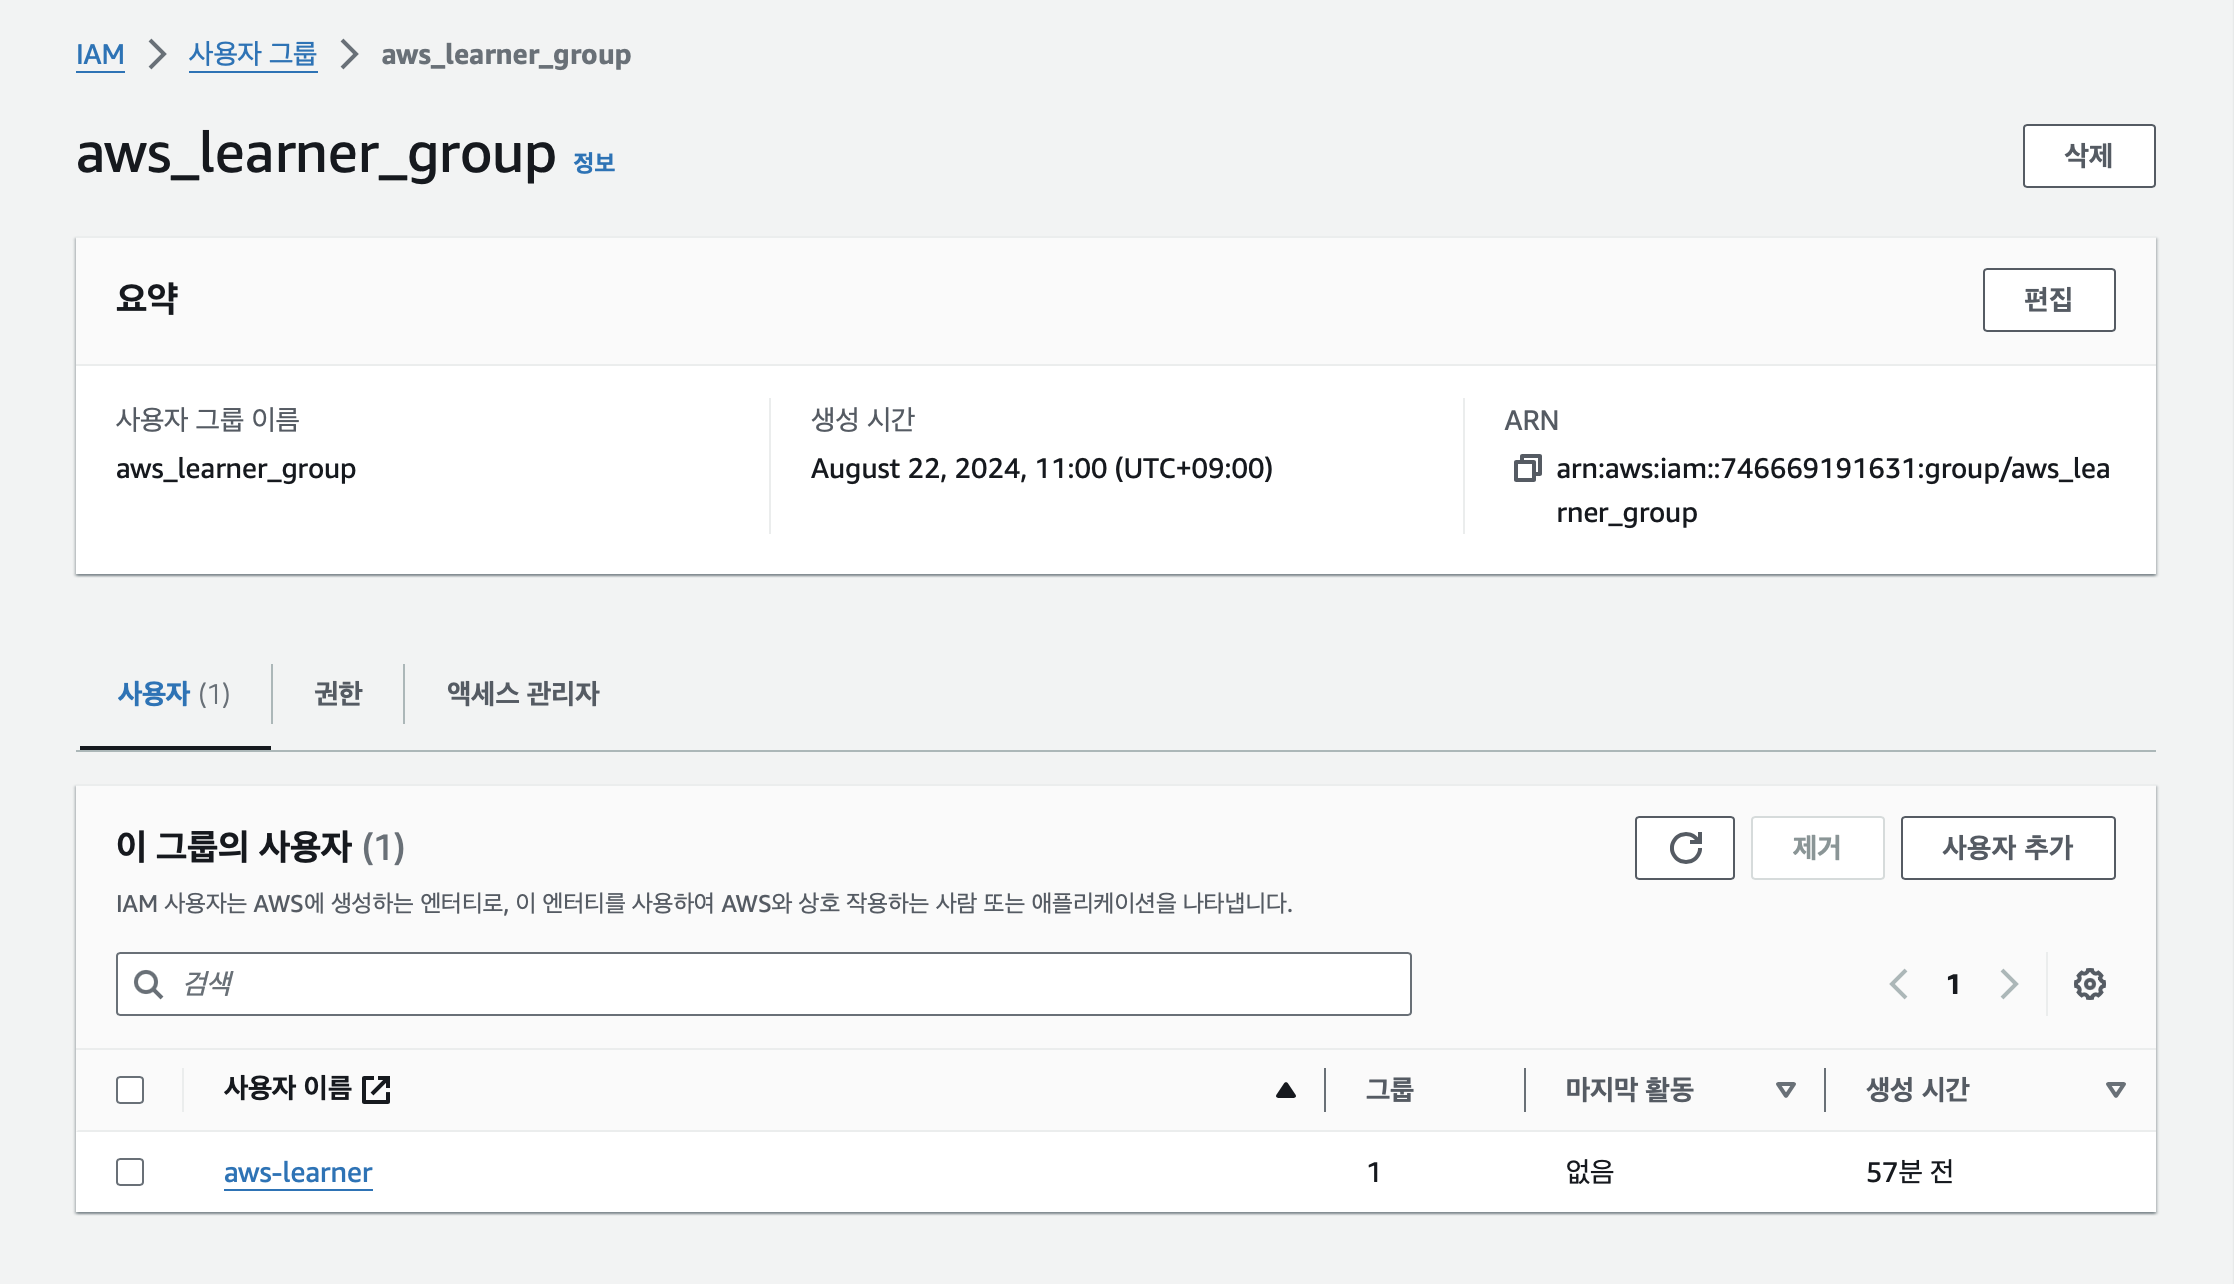
Task: Click the group name value aws_learner_group in summary
Action: pos(236,468)
